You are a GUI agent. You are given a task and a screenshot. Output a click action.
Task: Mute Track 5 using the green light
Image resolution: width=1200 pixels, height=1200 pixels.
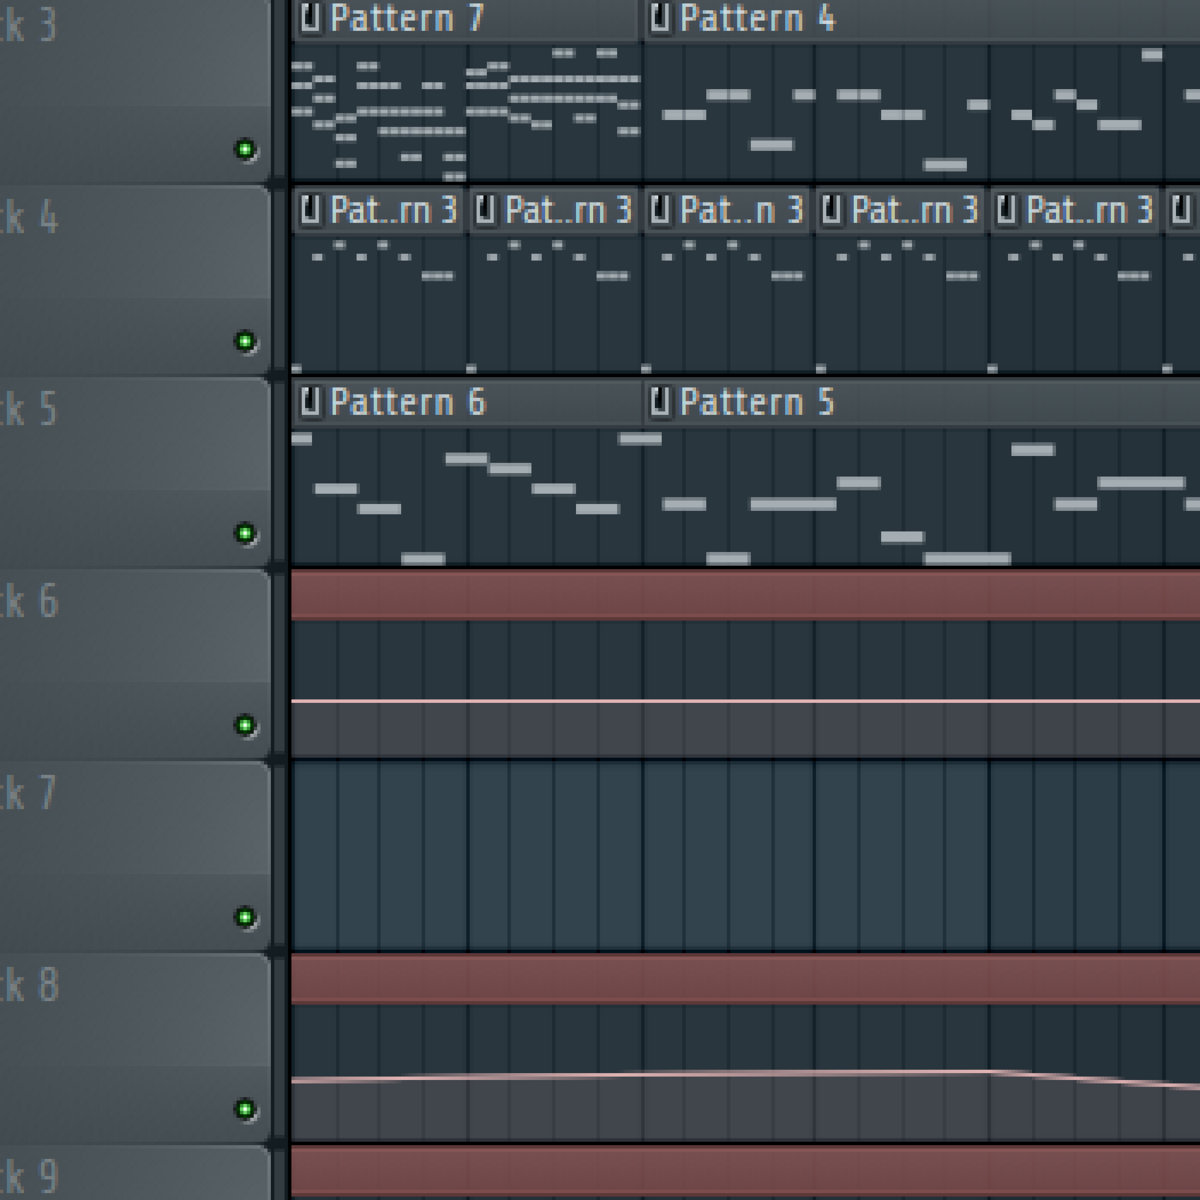click(x=245, y=533)
